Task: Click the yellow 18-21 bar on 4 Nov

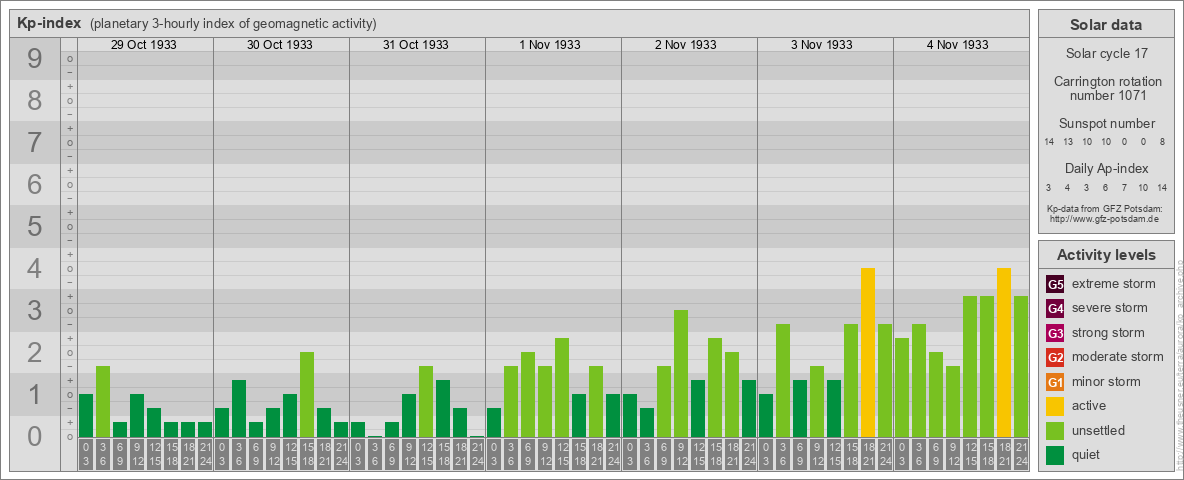Action: 1004,352
